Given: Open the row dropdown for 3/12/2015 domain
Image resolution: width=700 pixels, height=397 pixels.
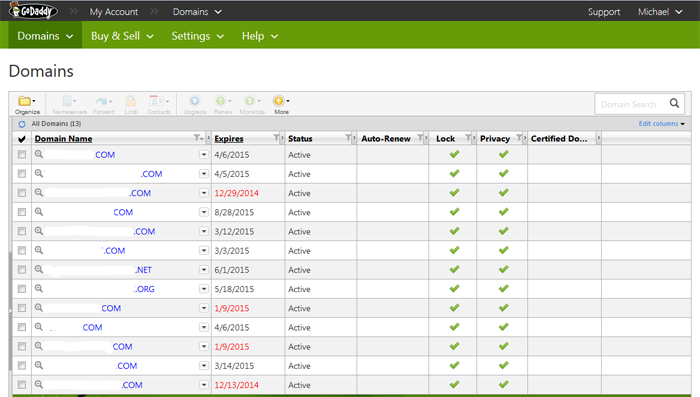Looking at the screenshot, I should coord(204,231).
